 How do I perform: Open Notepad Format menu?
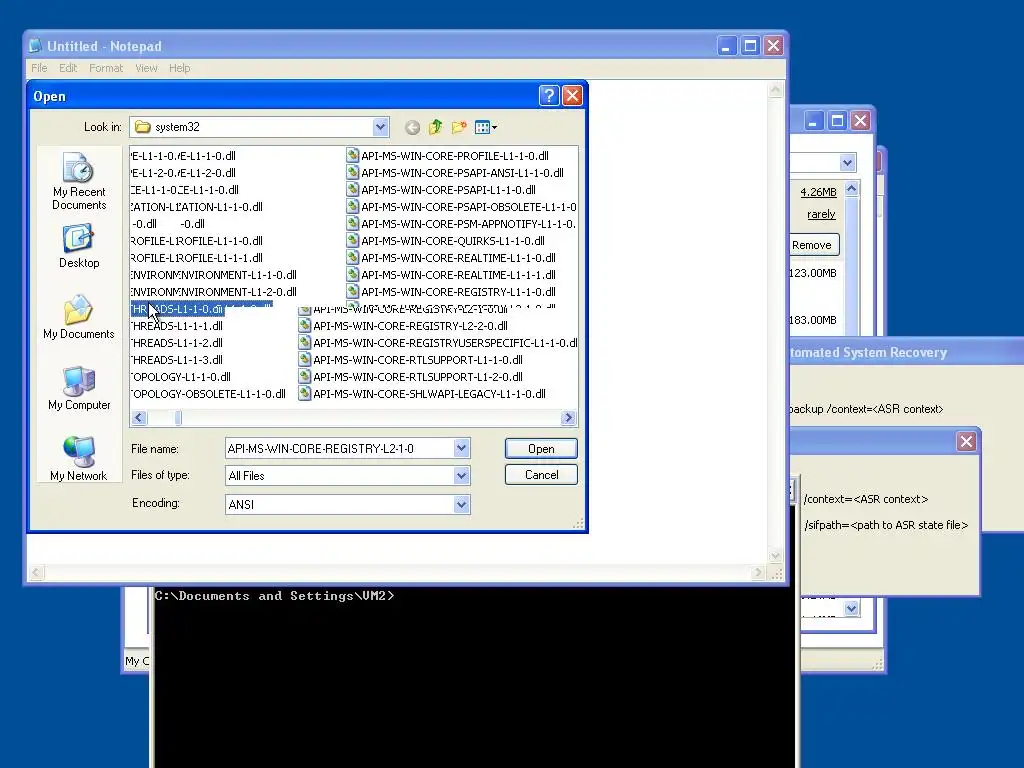click(106, 68)
